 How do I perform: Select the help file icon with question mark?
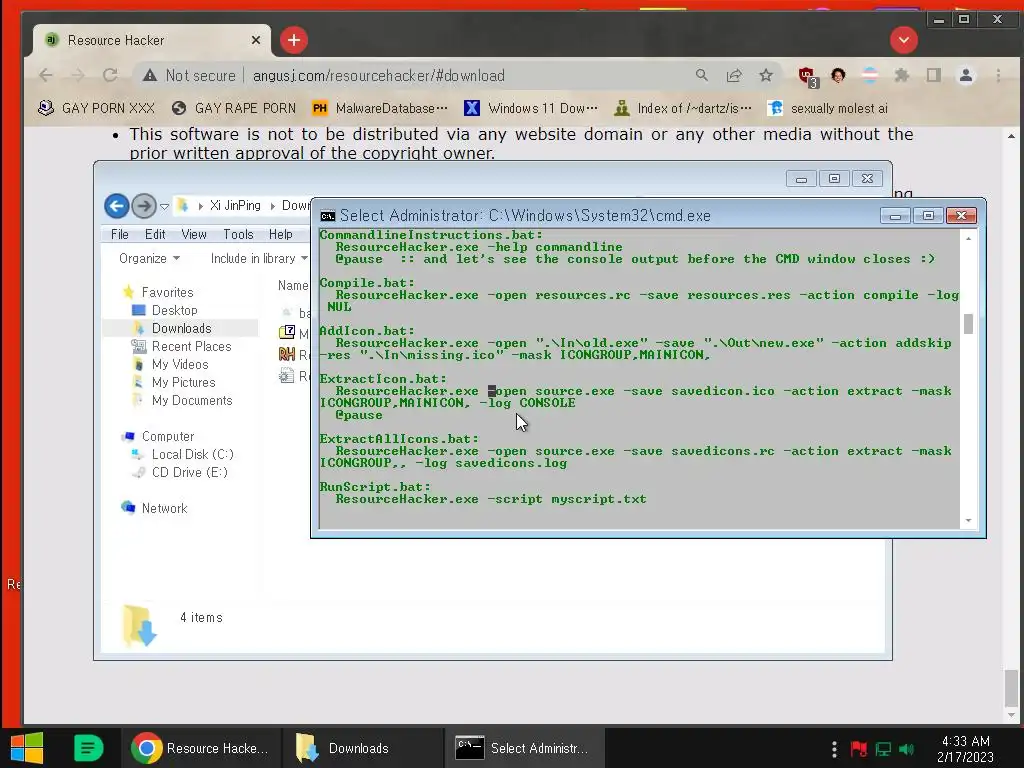tap(287, 332)
